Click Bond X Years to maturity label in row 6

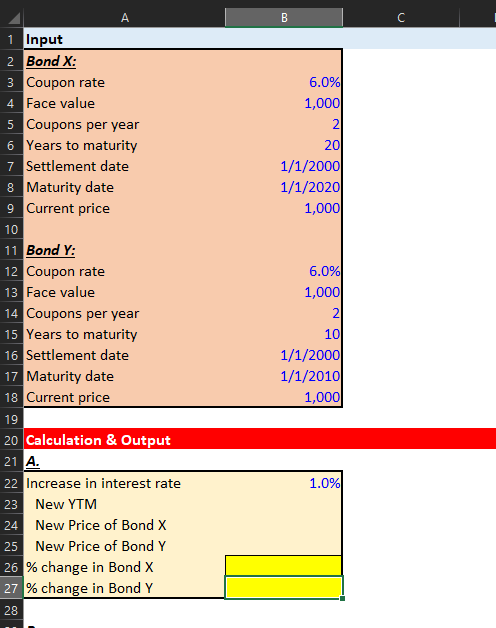82,145
